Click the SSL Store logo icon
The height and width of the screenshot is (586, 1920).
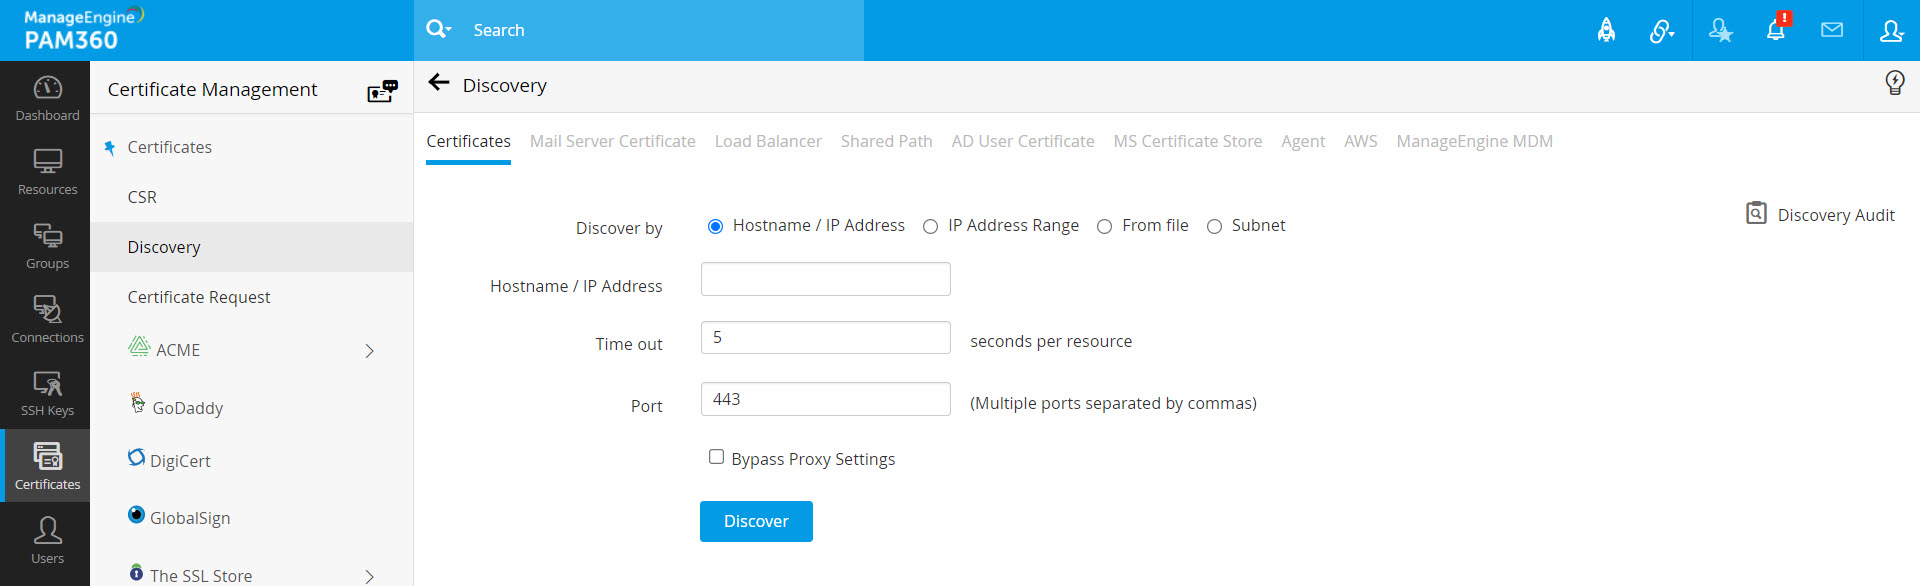(x=137, y=572)
